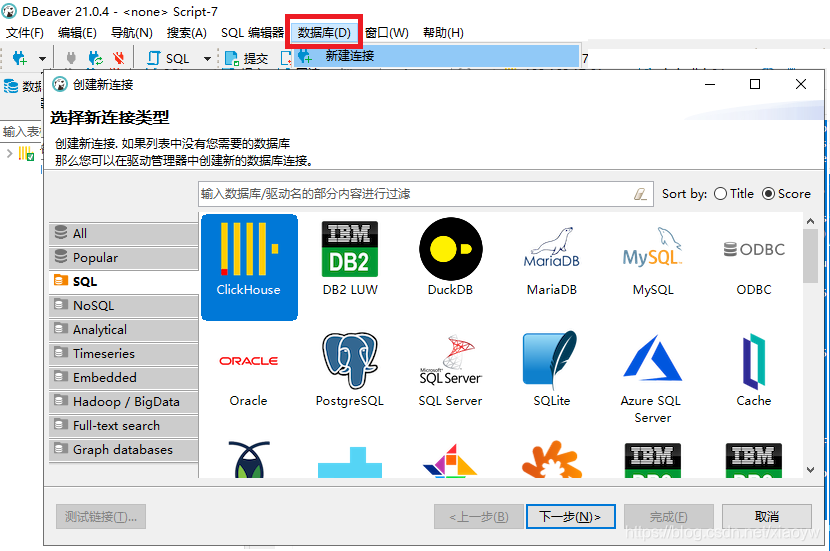Viewport: 830px width, 551px height.
Task: Sort drivers by Title
Action: click(x=734, y=194)
